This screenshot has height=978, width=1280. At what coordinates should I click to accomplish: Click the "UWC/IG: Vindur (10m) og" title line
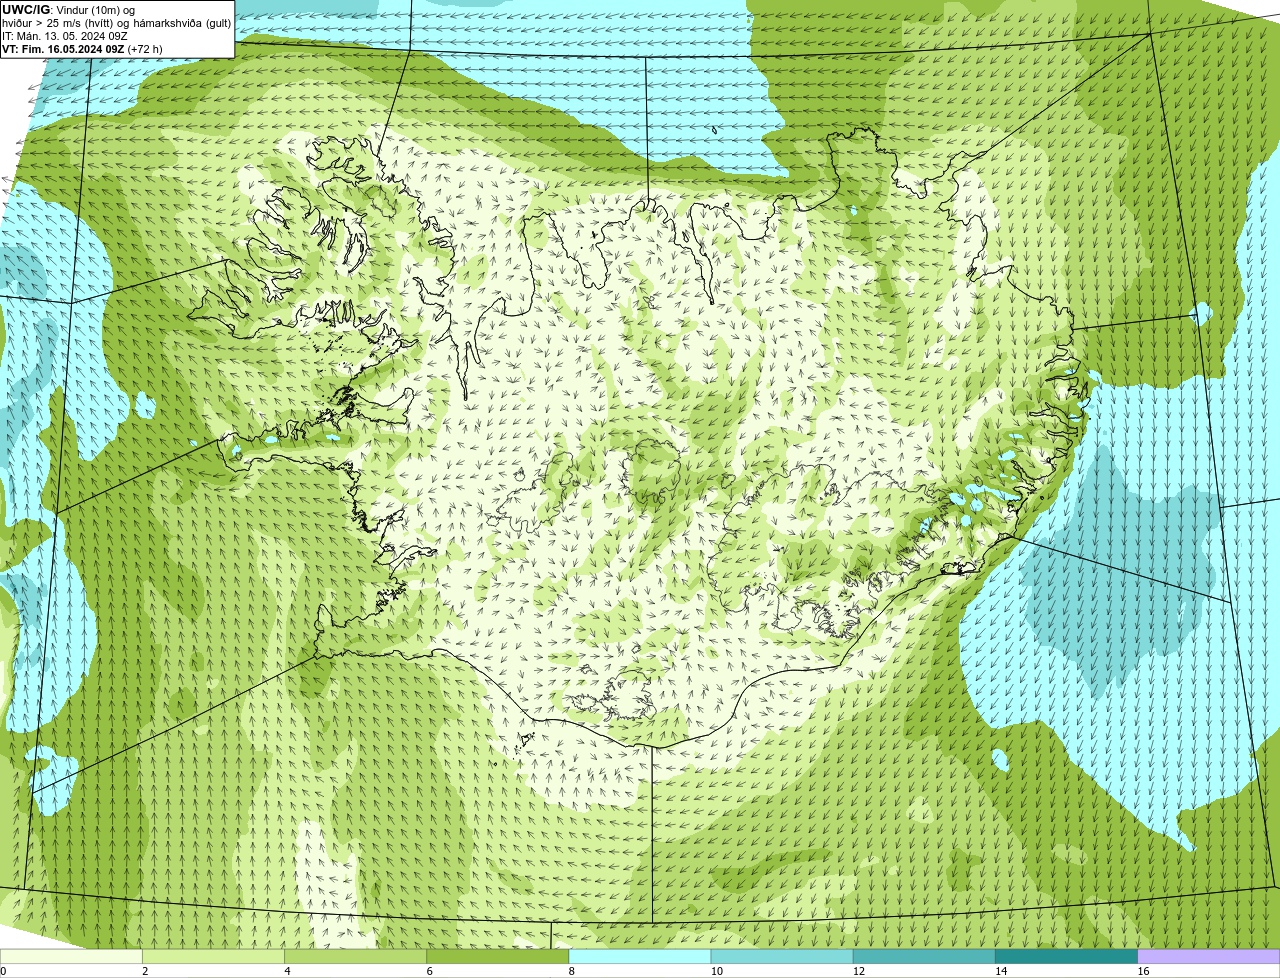[68, 10]
